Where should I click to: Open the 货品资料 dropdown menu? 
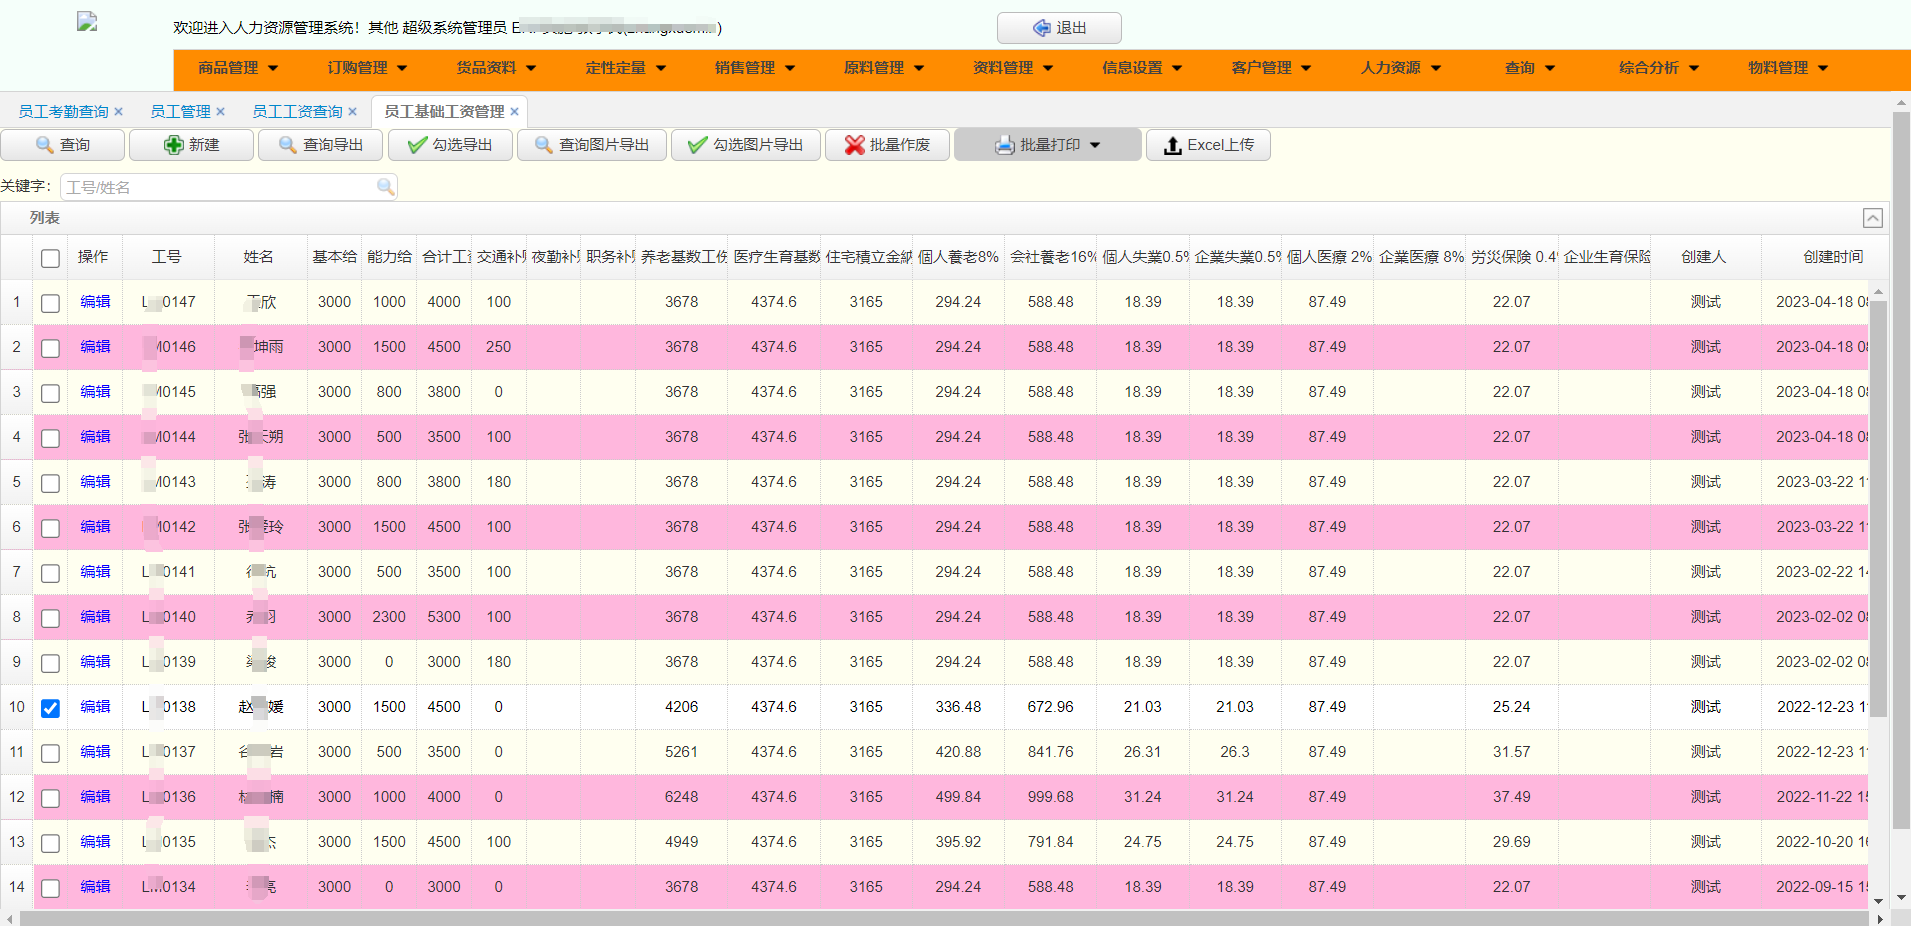496,68
